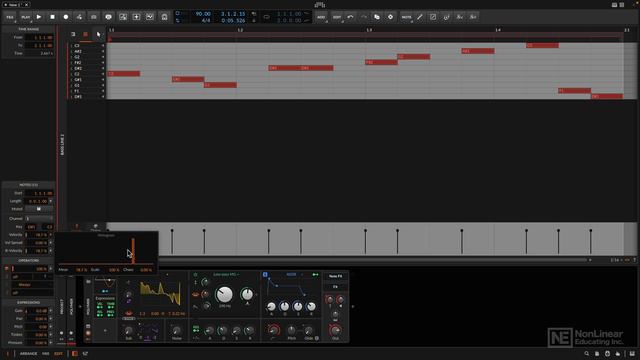Image resolution: width=640 pixels, height=360 pixels.
Task: Click the histogram orange bar in Velocity popup
Action: [x=133, y=250]
